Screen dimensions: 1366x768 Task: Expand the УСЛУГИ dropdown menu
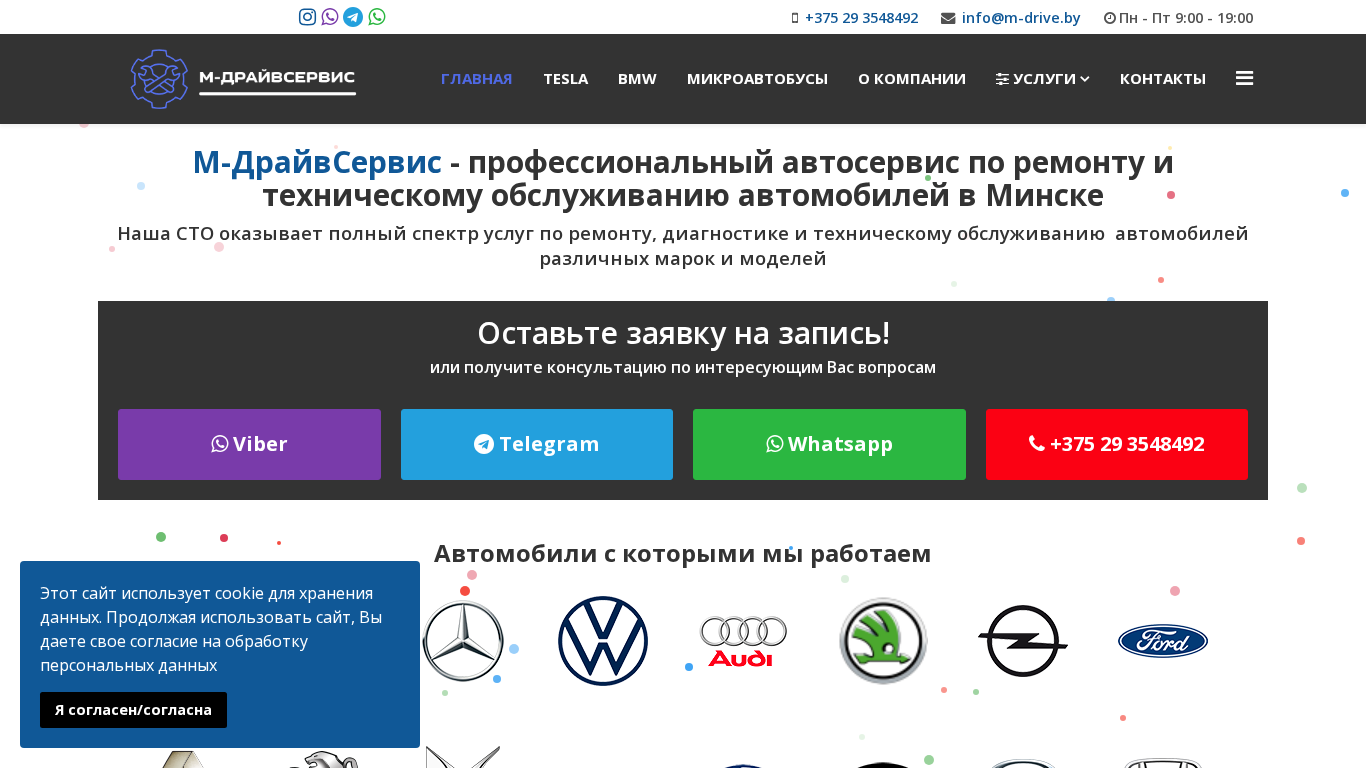[x=1043, y=79]
